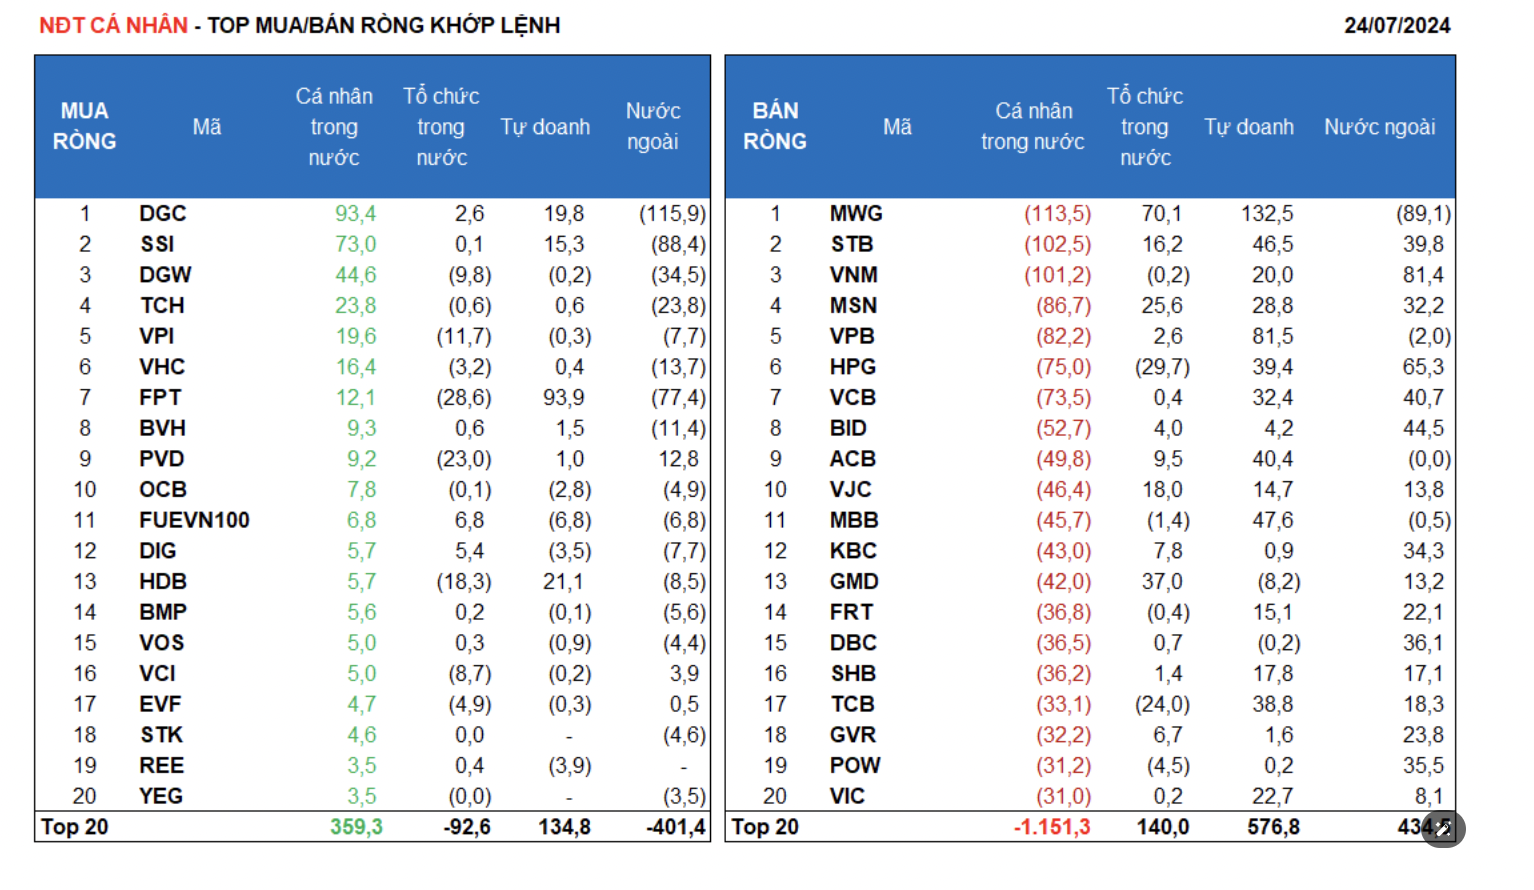Select ticker VPB

click(x=852, y=336)
